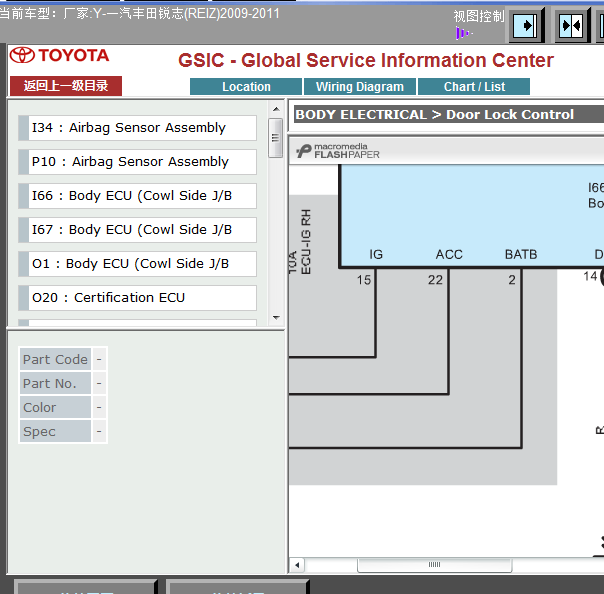Select I66 : Body ECU item
Viewport: 604px width, 594px height.
[137, 196]
